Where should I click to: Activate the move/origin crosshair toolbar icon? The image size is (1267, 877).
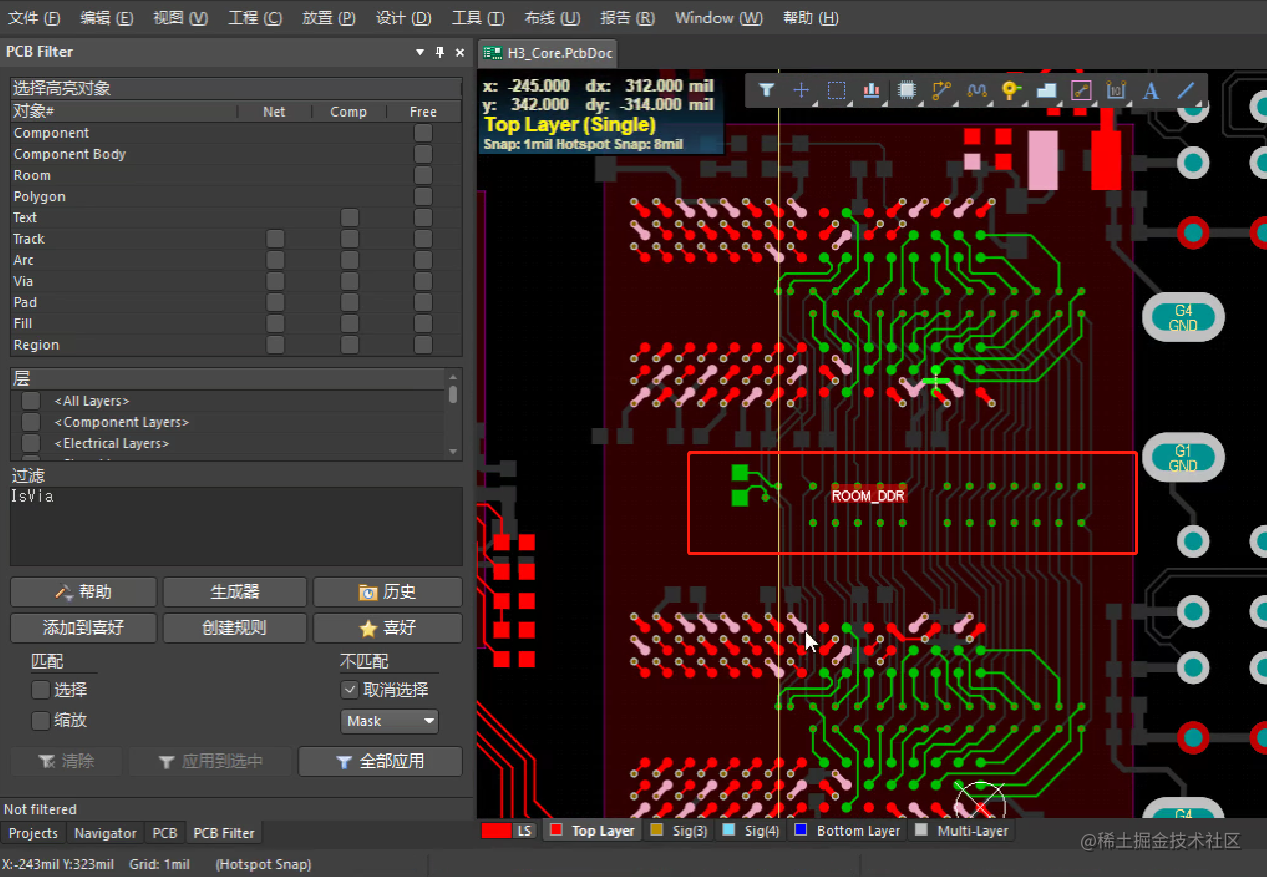801,90
